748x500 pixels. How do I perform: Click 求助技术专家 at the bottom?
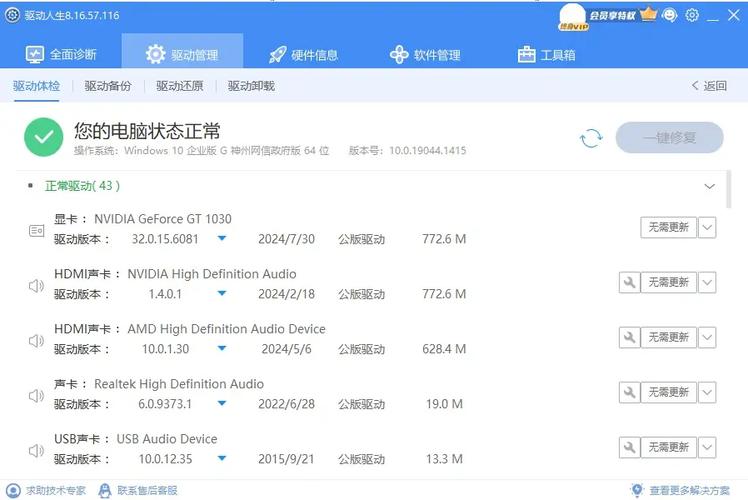pyautogui.click(x=46, y=490)
